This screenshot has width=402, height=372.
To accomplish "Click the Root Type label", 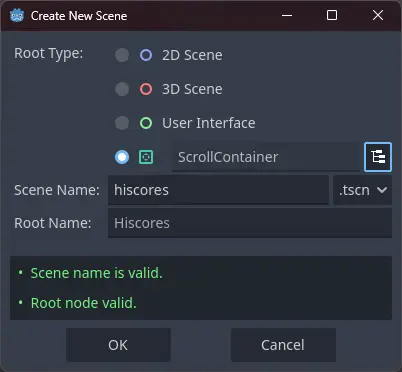I will pyautogui.click(x=49, y=53).
